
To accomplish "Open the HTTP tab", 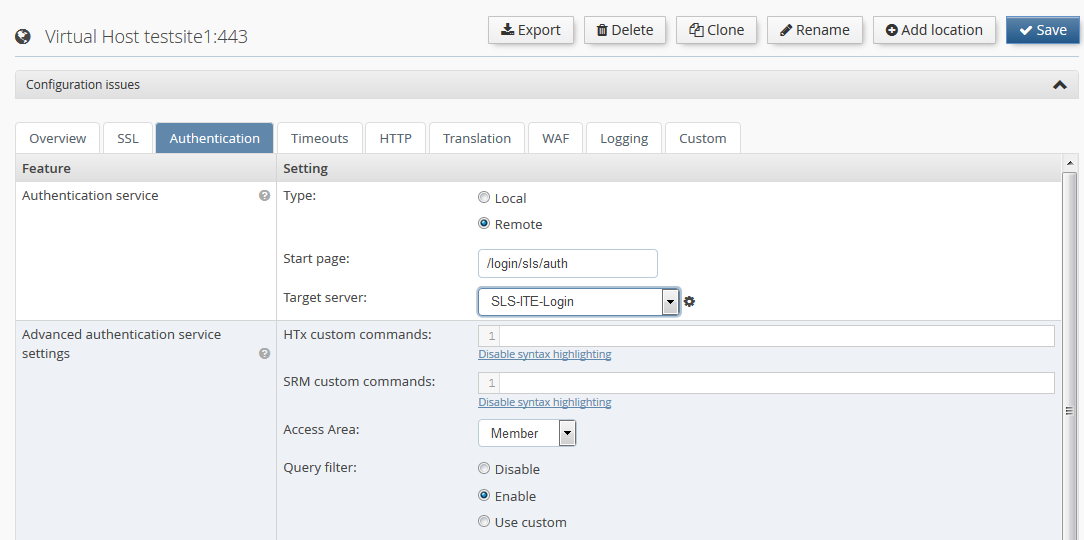I will pos(395,138).
